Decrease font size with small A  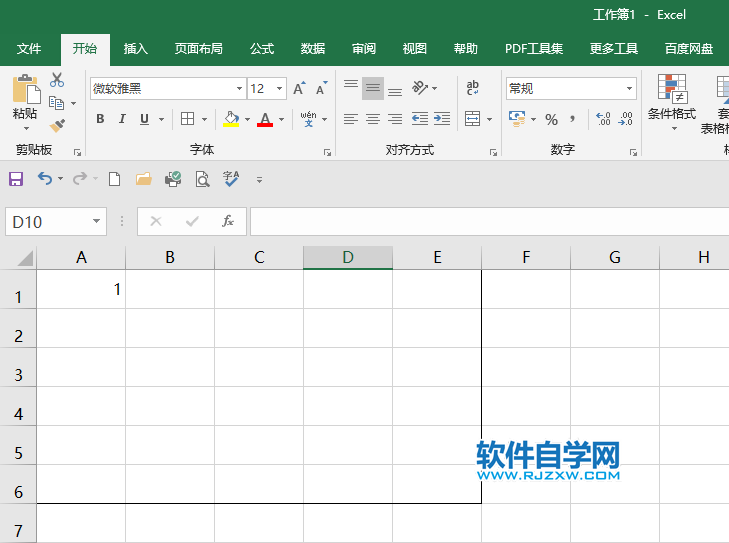321,88
